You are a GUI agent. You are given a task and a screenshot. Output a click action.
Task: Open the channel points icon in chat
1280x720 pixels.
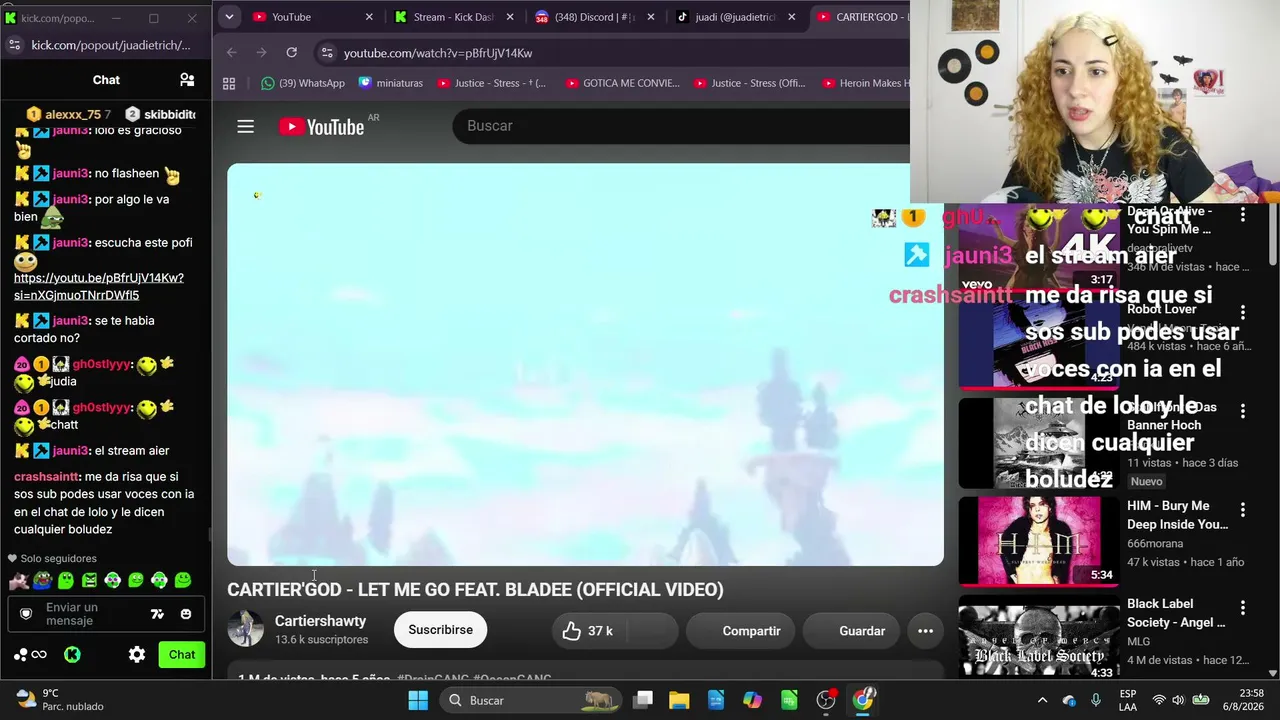30,655
